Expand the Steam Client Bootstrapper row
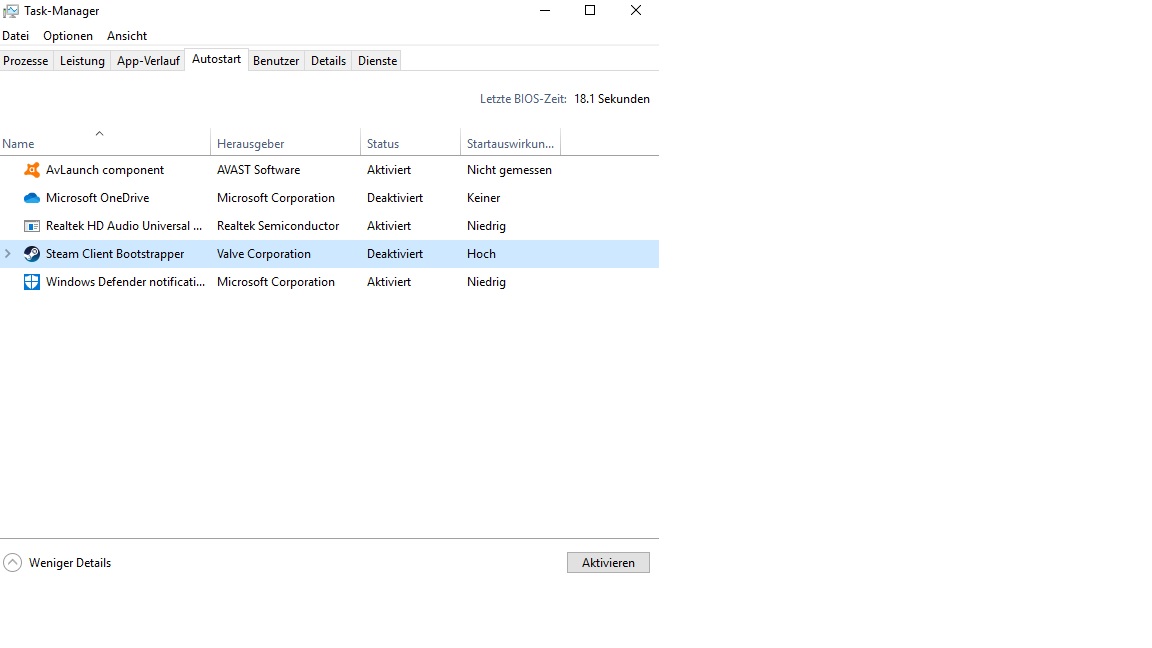 pyautogui.click(x=8, y=253)
